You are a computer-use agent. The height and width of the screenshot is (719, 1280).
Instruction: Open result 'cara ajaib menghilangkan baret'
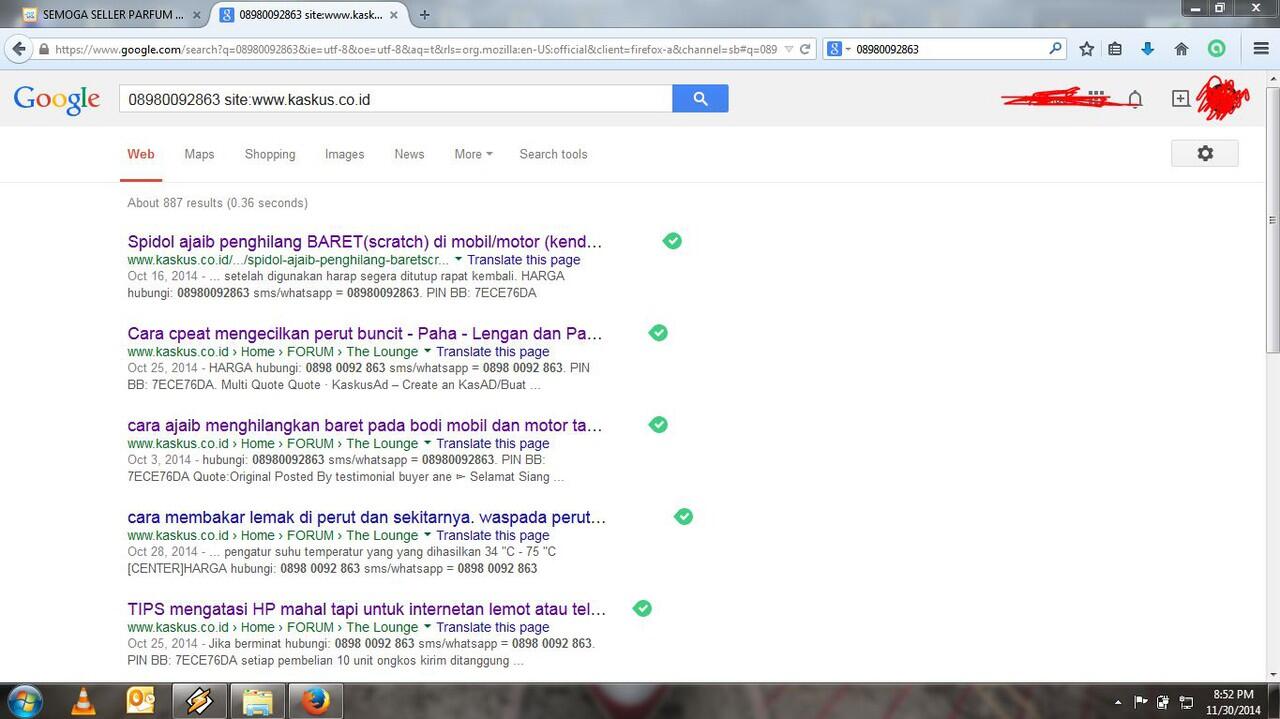[365, 426]
